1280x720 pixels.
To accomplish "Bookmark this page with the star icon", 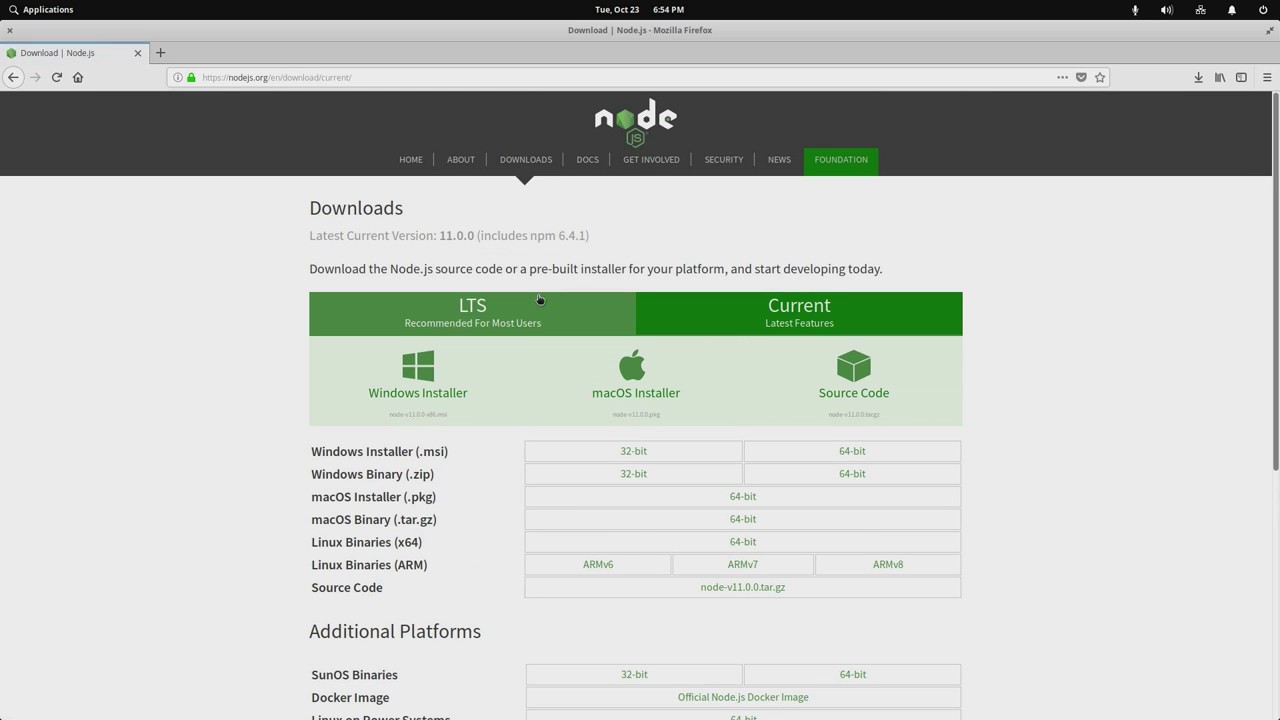I will click(1100, 77).
